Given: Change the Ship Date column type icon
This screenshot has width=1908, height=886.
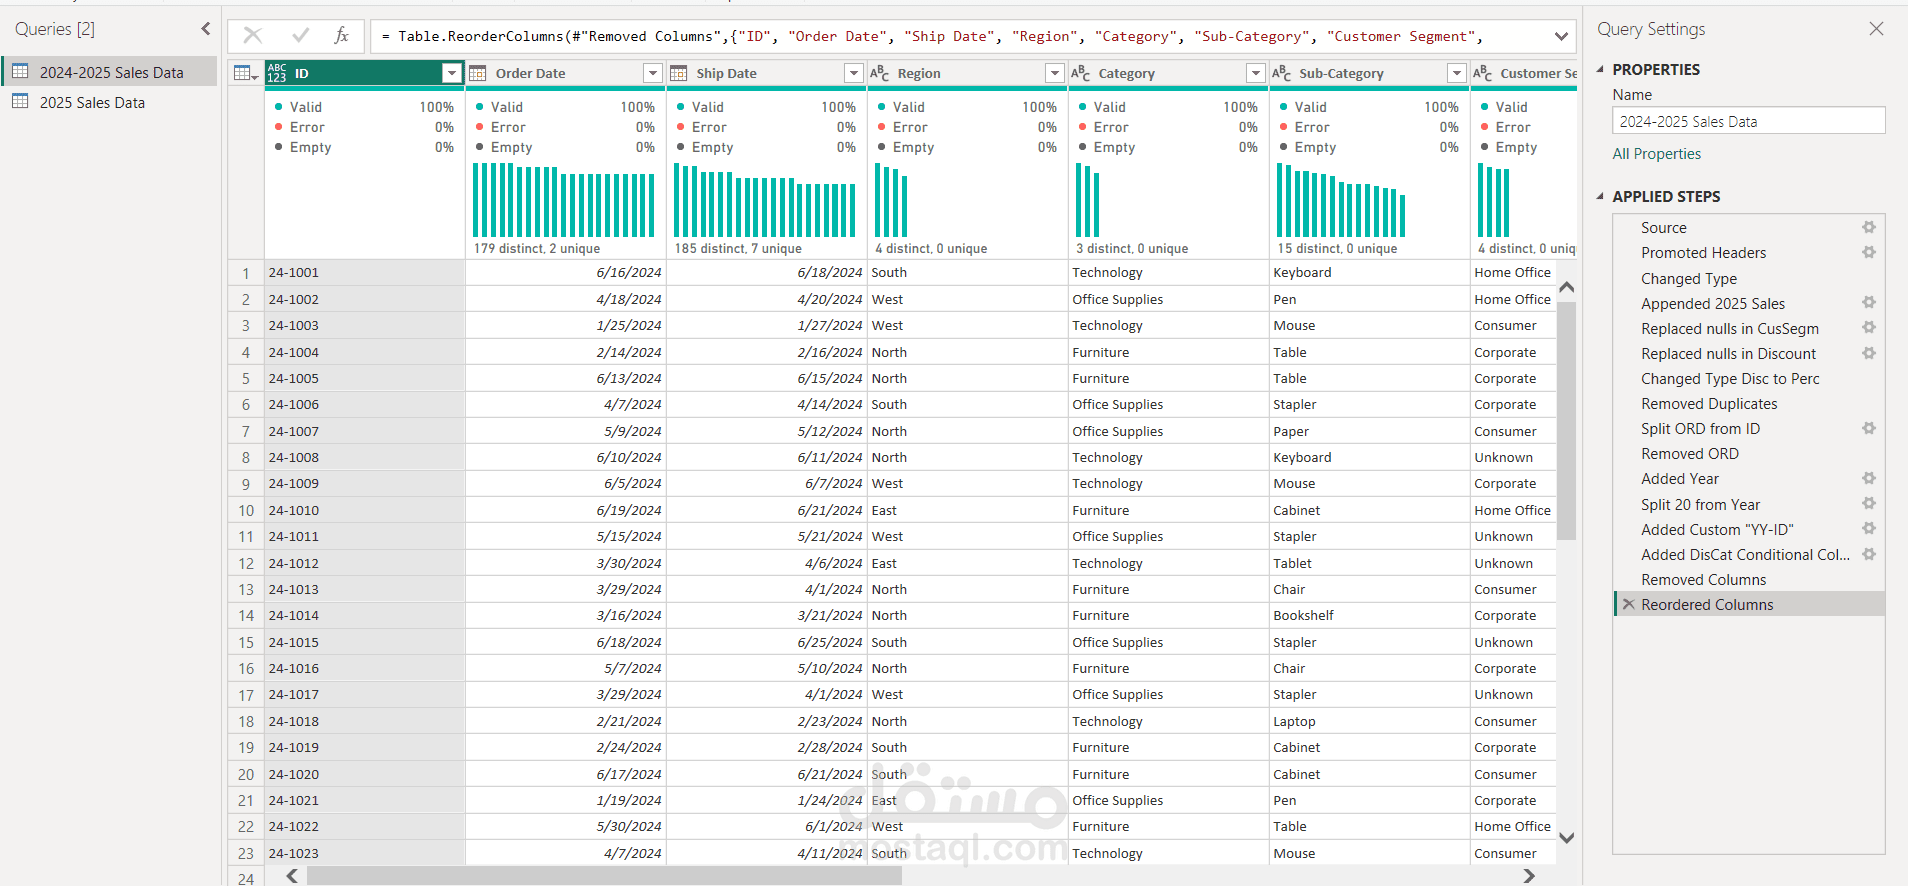Looking at the screenshot, I should (x=679, y=73).
